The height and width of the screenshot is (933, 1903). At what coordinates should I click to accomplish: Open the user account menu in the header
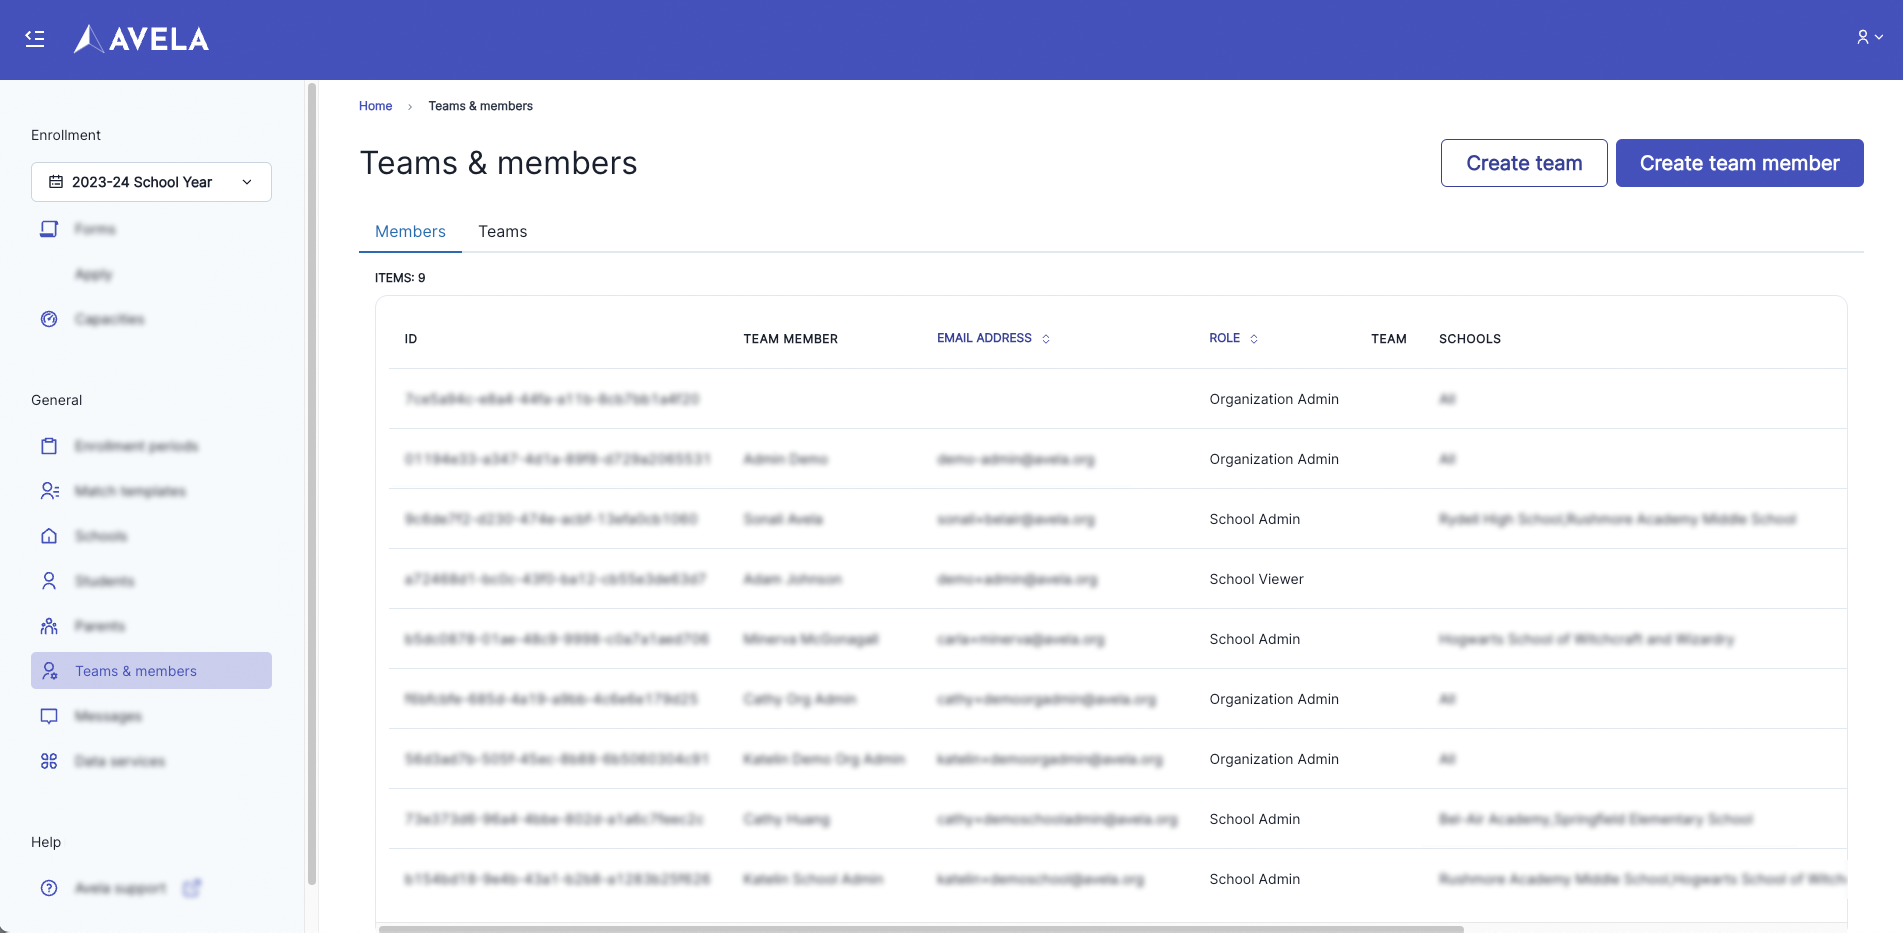1869,37
